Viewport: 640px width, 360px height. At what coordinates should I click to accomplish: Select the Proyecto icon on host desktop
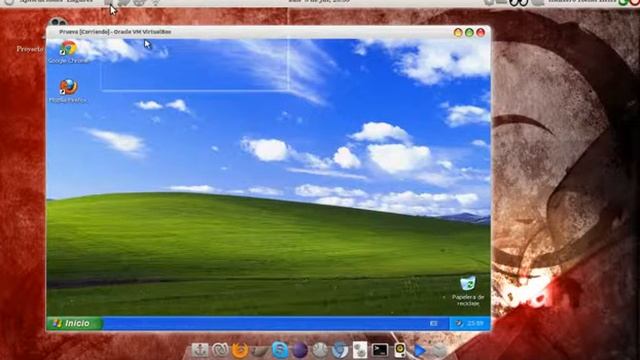29,49
